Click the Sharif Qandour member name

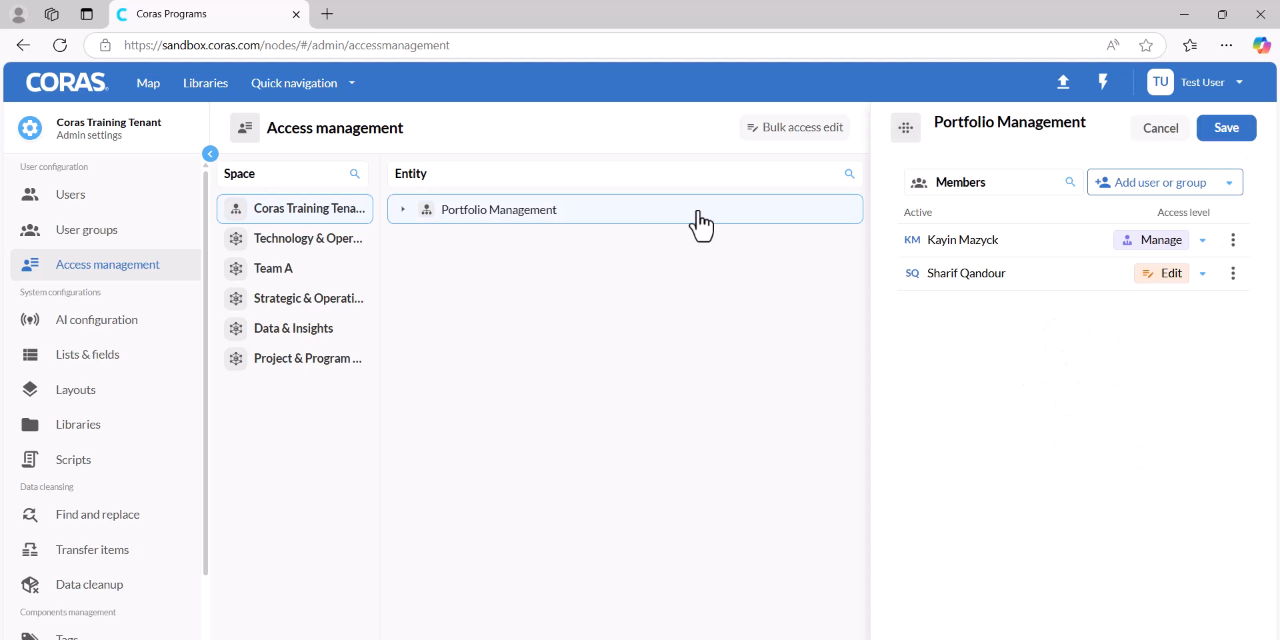(966, 273)
